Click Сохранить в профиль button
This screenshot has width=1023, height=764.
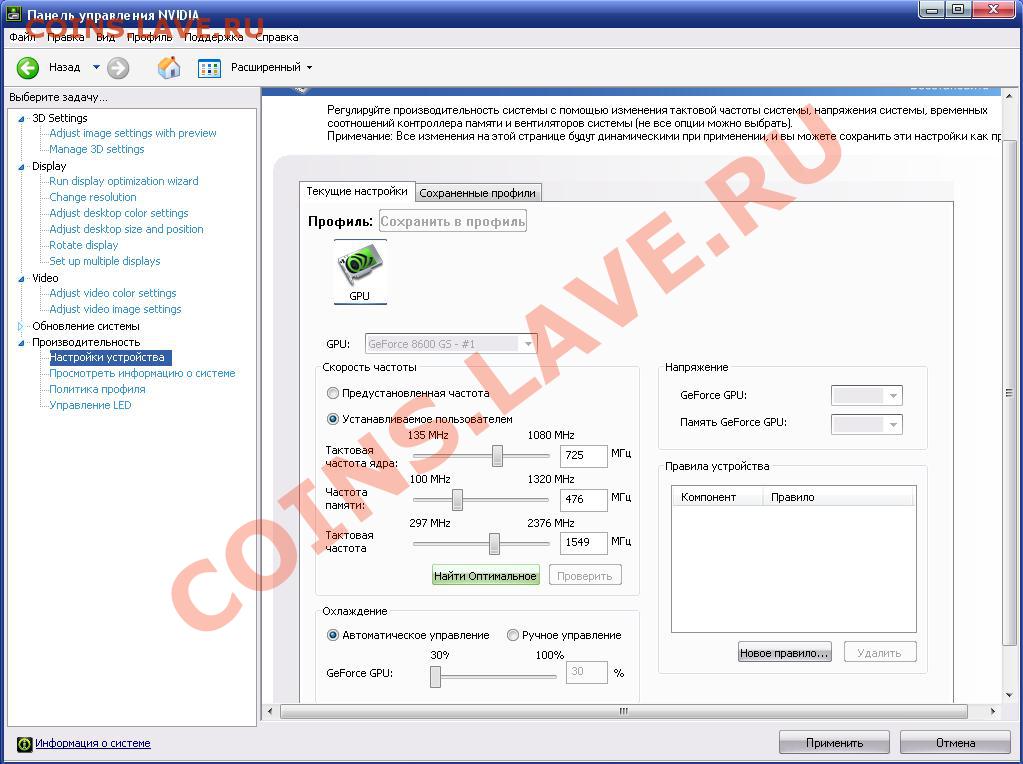point(453,221)
